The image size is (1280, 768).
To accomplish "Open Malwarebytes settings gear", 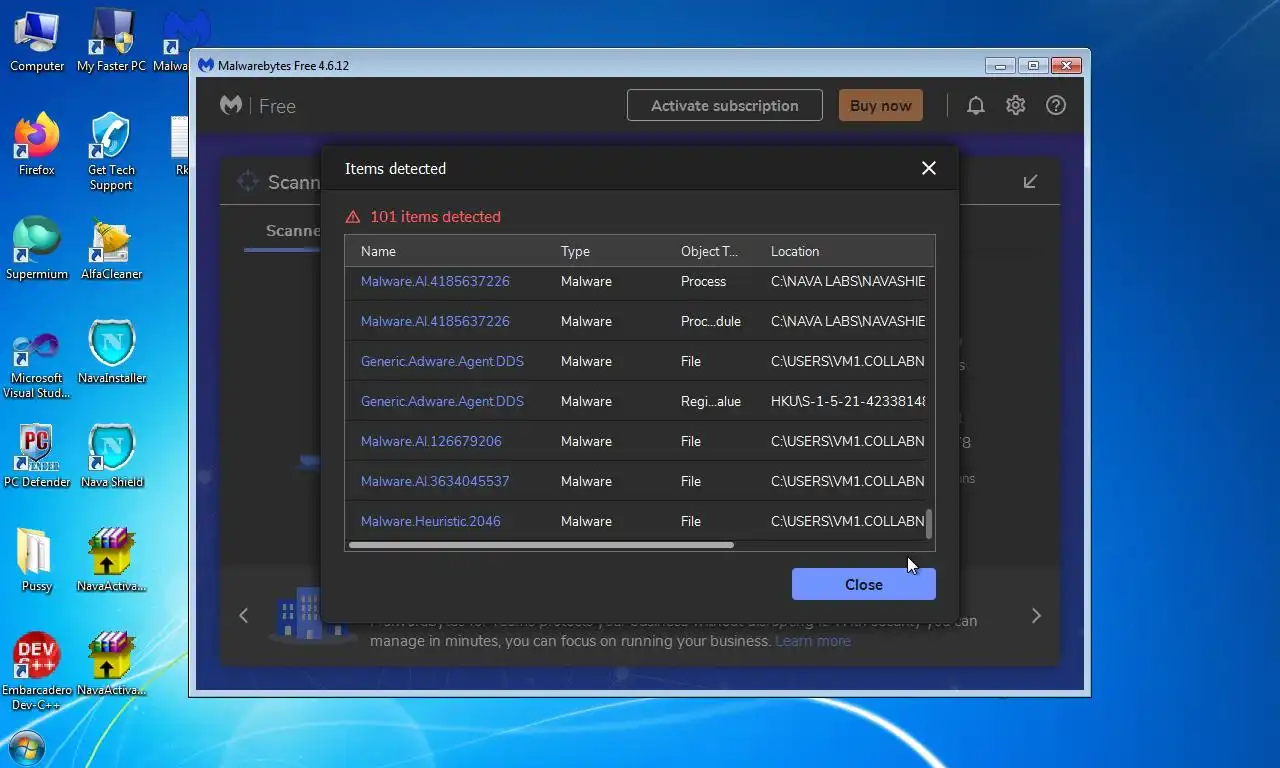I will 1016,105.
